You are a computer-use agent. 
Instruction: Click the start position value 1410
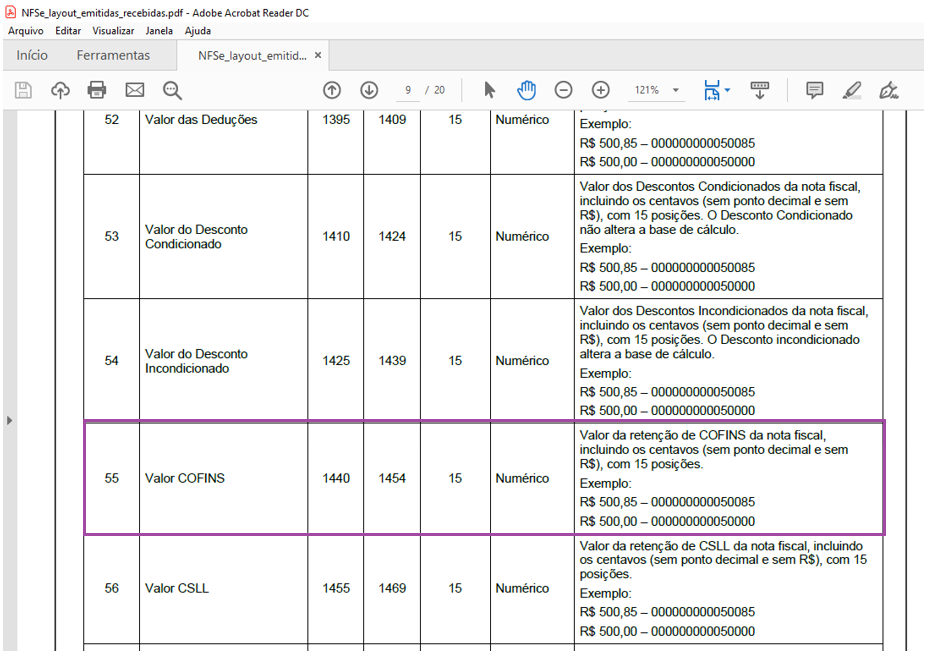[x=336, y=237]
